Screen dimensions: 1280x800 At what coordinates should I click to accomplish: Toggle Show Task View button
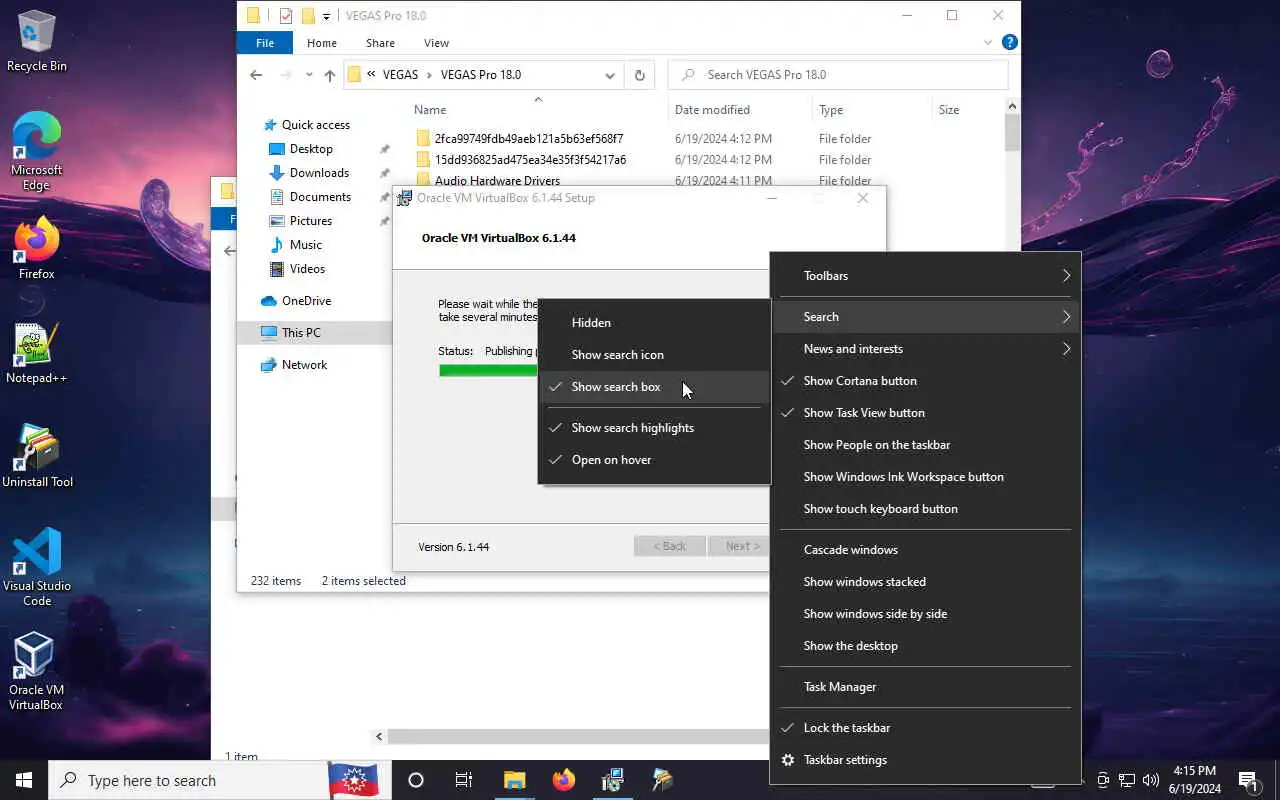[925, 413]
